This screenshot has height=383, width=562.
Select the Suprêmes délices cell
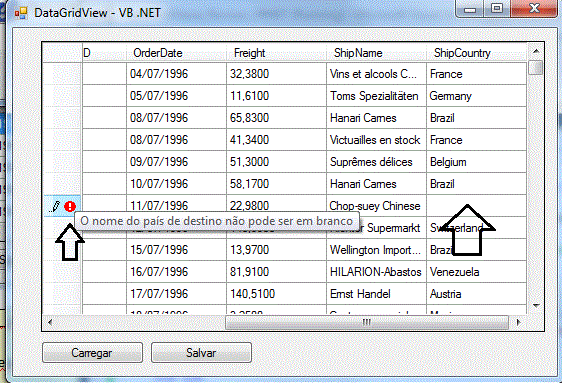[x=376, y=162]
